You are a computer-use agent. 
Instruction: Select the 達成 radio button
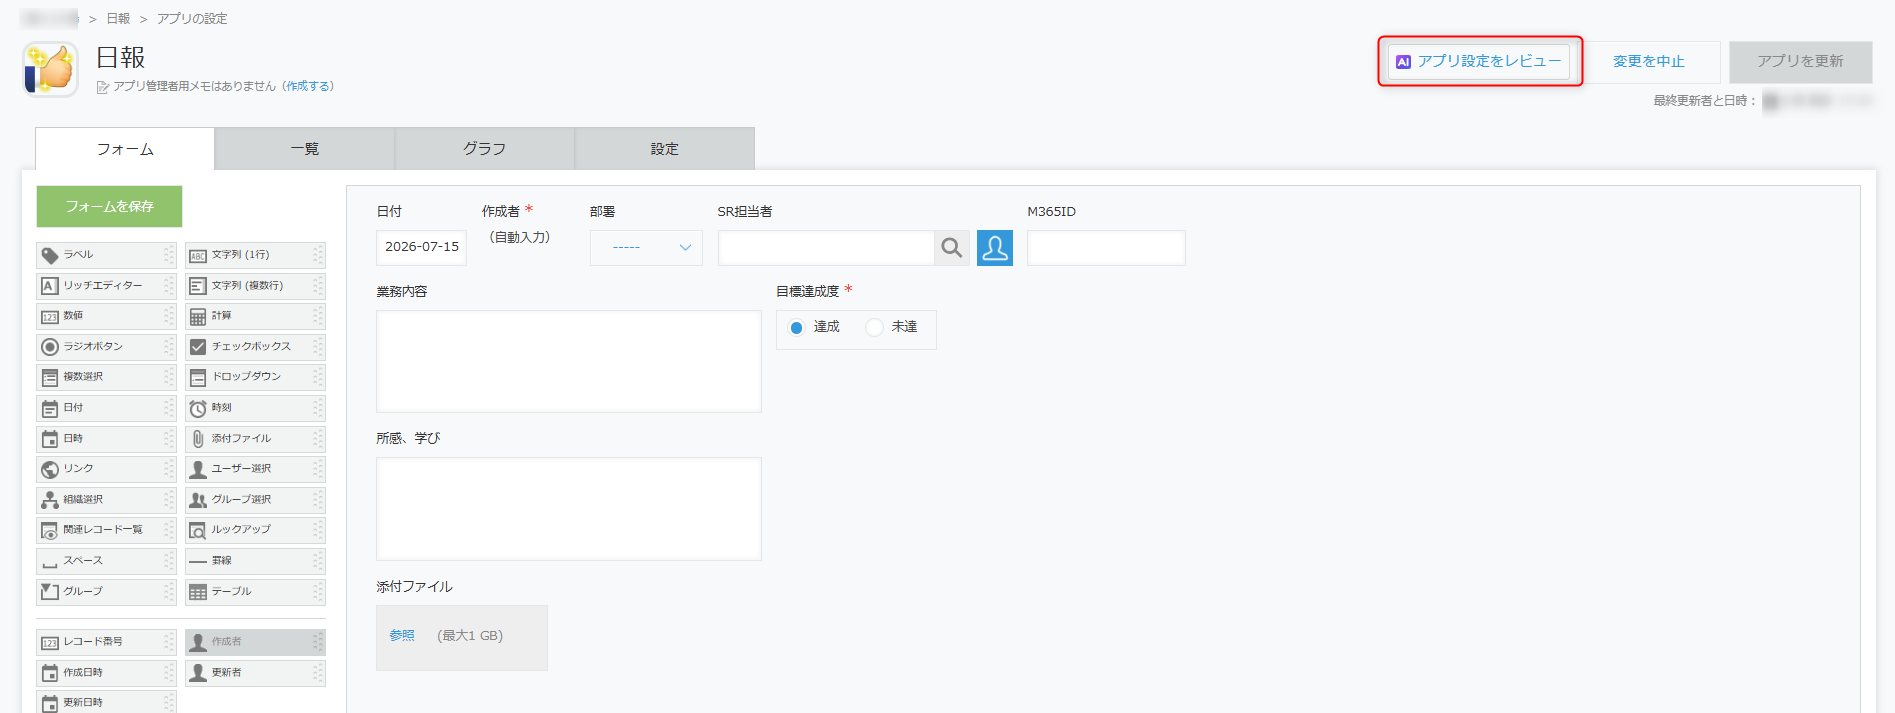(796, 328)
